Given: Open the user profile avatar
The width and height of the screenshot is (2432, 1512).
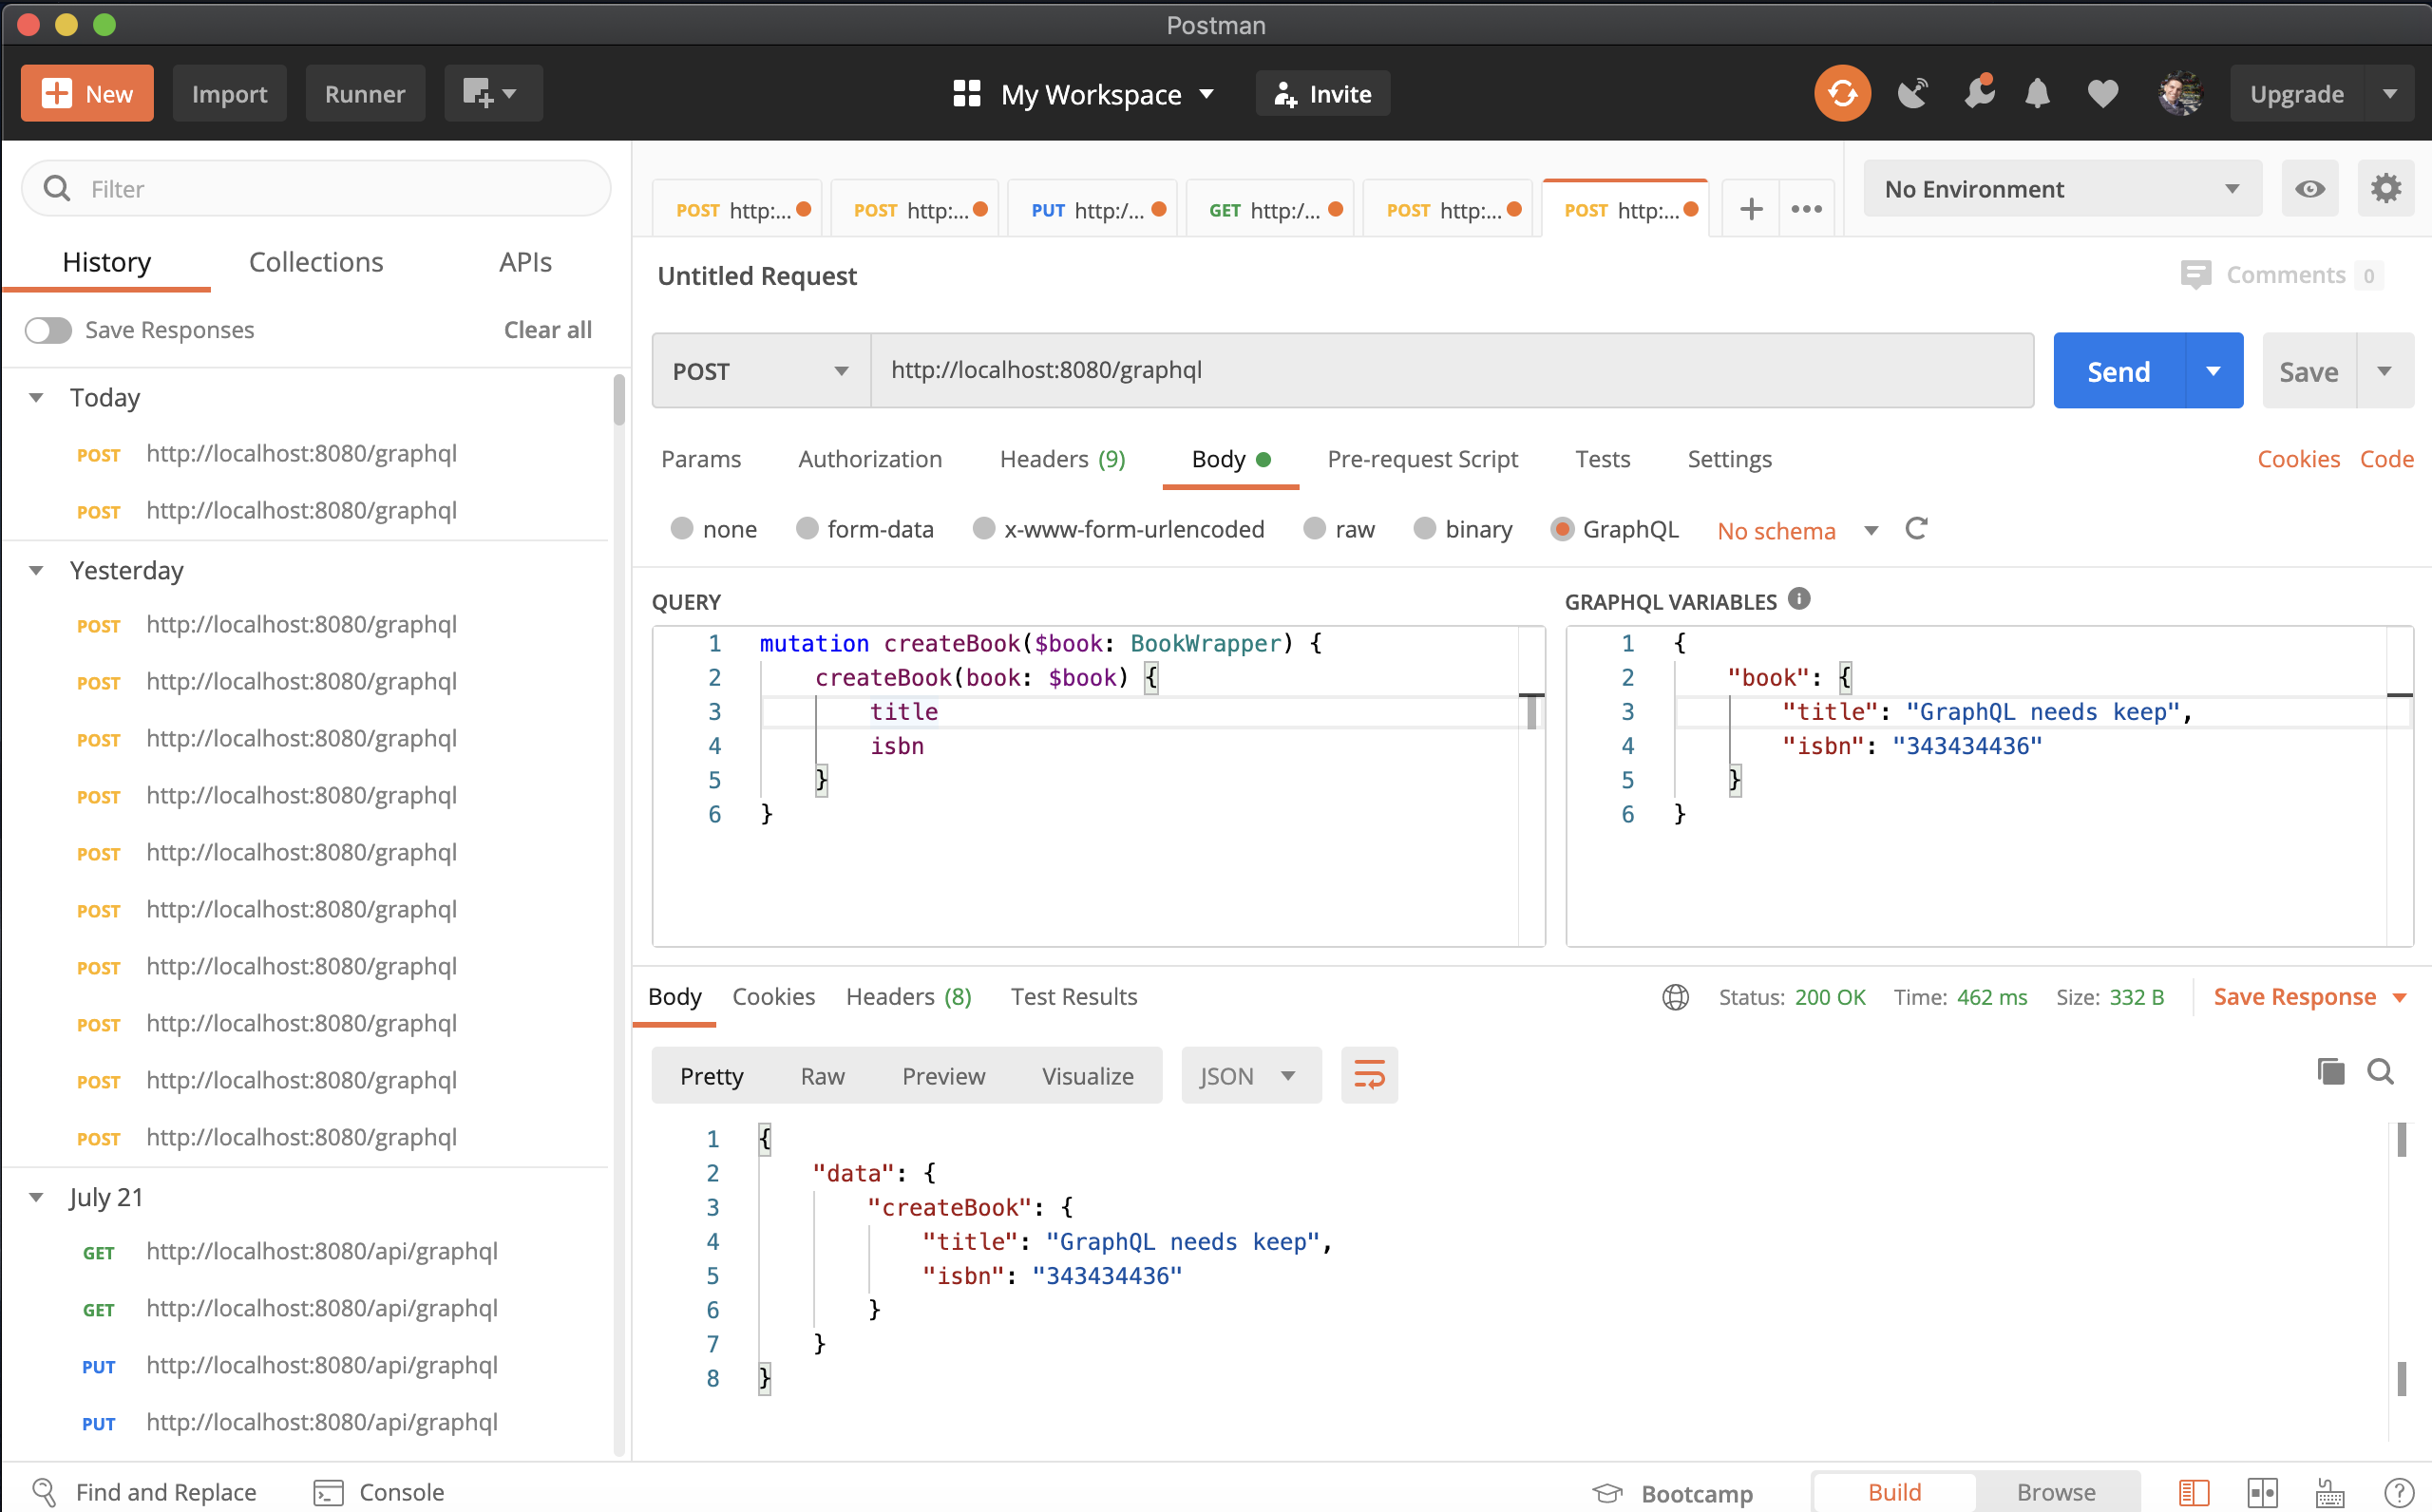Looking at the screenshot, I should (2180, 94).
